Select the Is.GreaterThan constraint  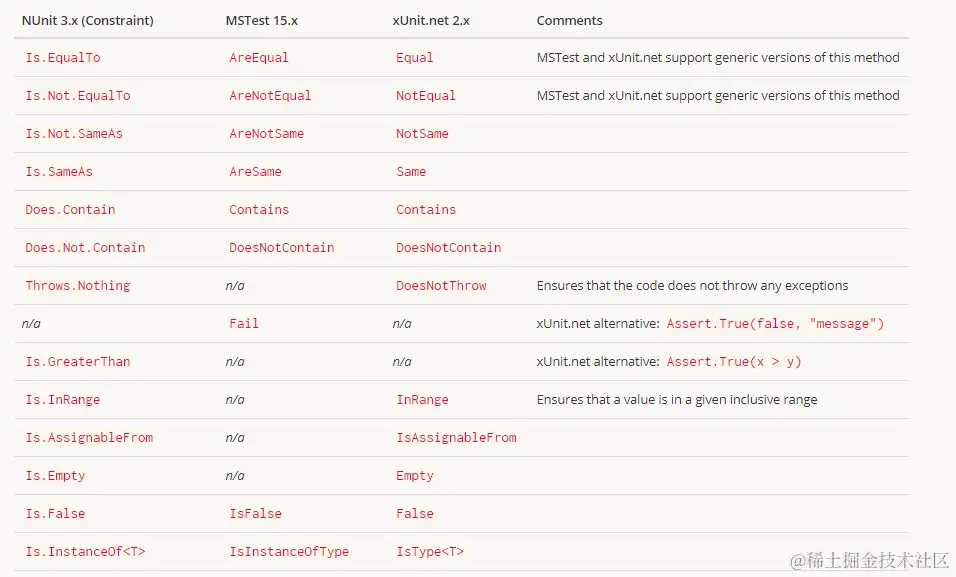click(78, 362)
